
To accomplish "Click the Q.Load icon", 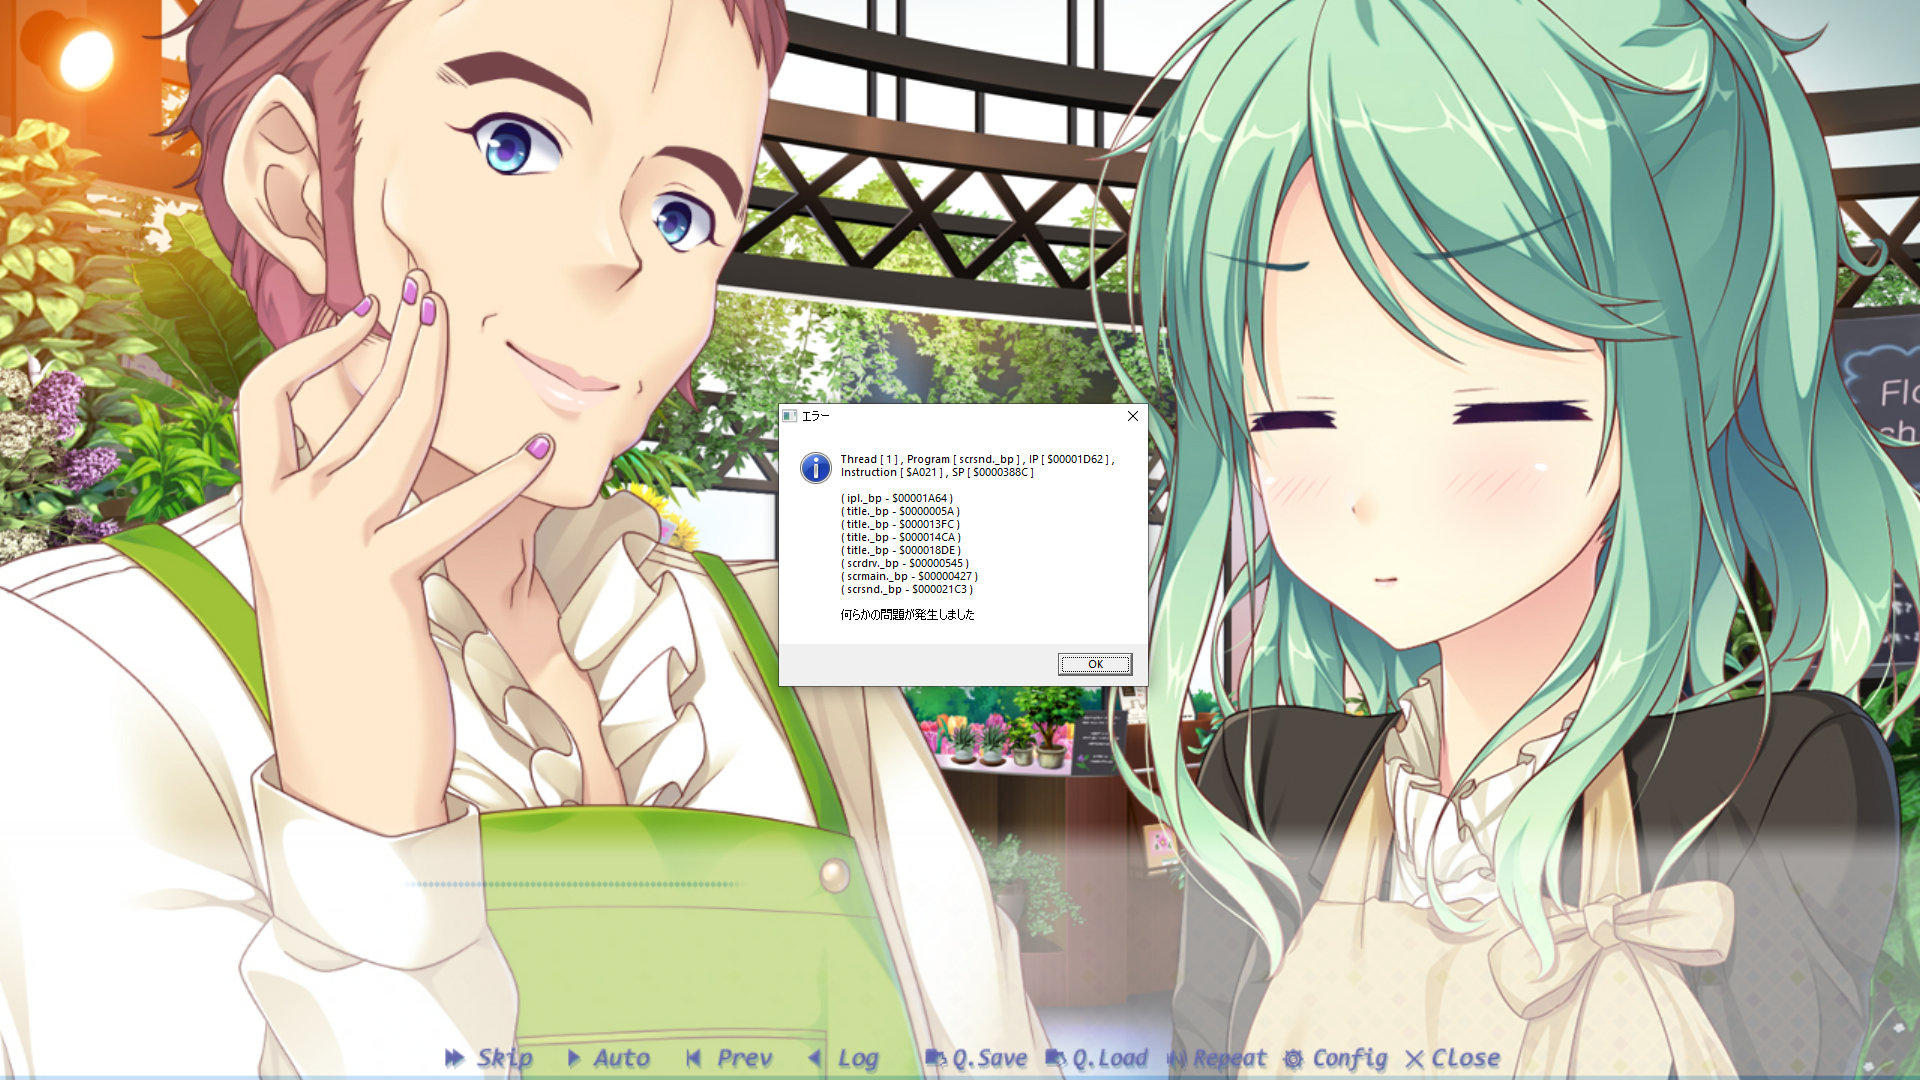I will click(x=1056, y=1058).
